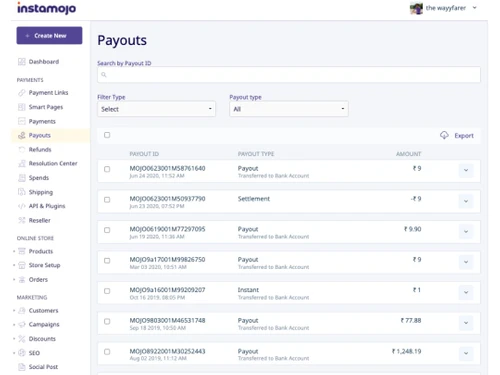500x375 pixels.
Task: Click the Payment Links chain icon
Action: click(x=22, y=93)
